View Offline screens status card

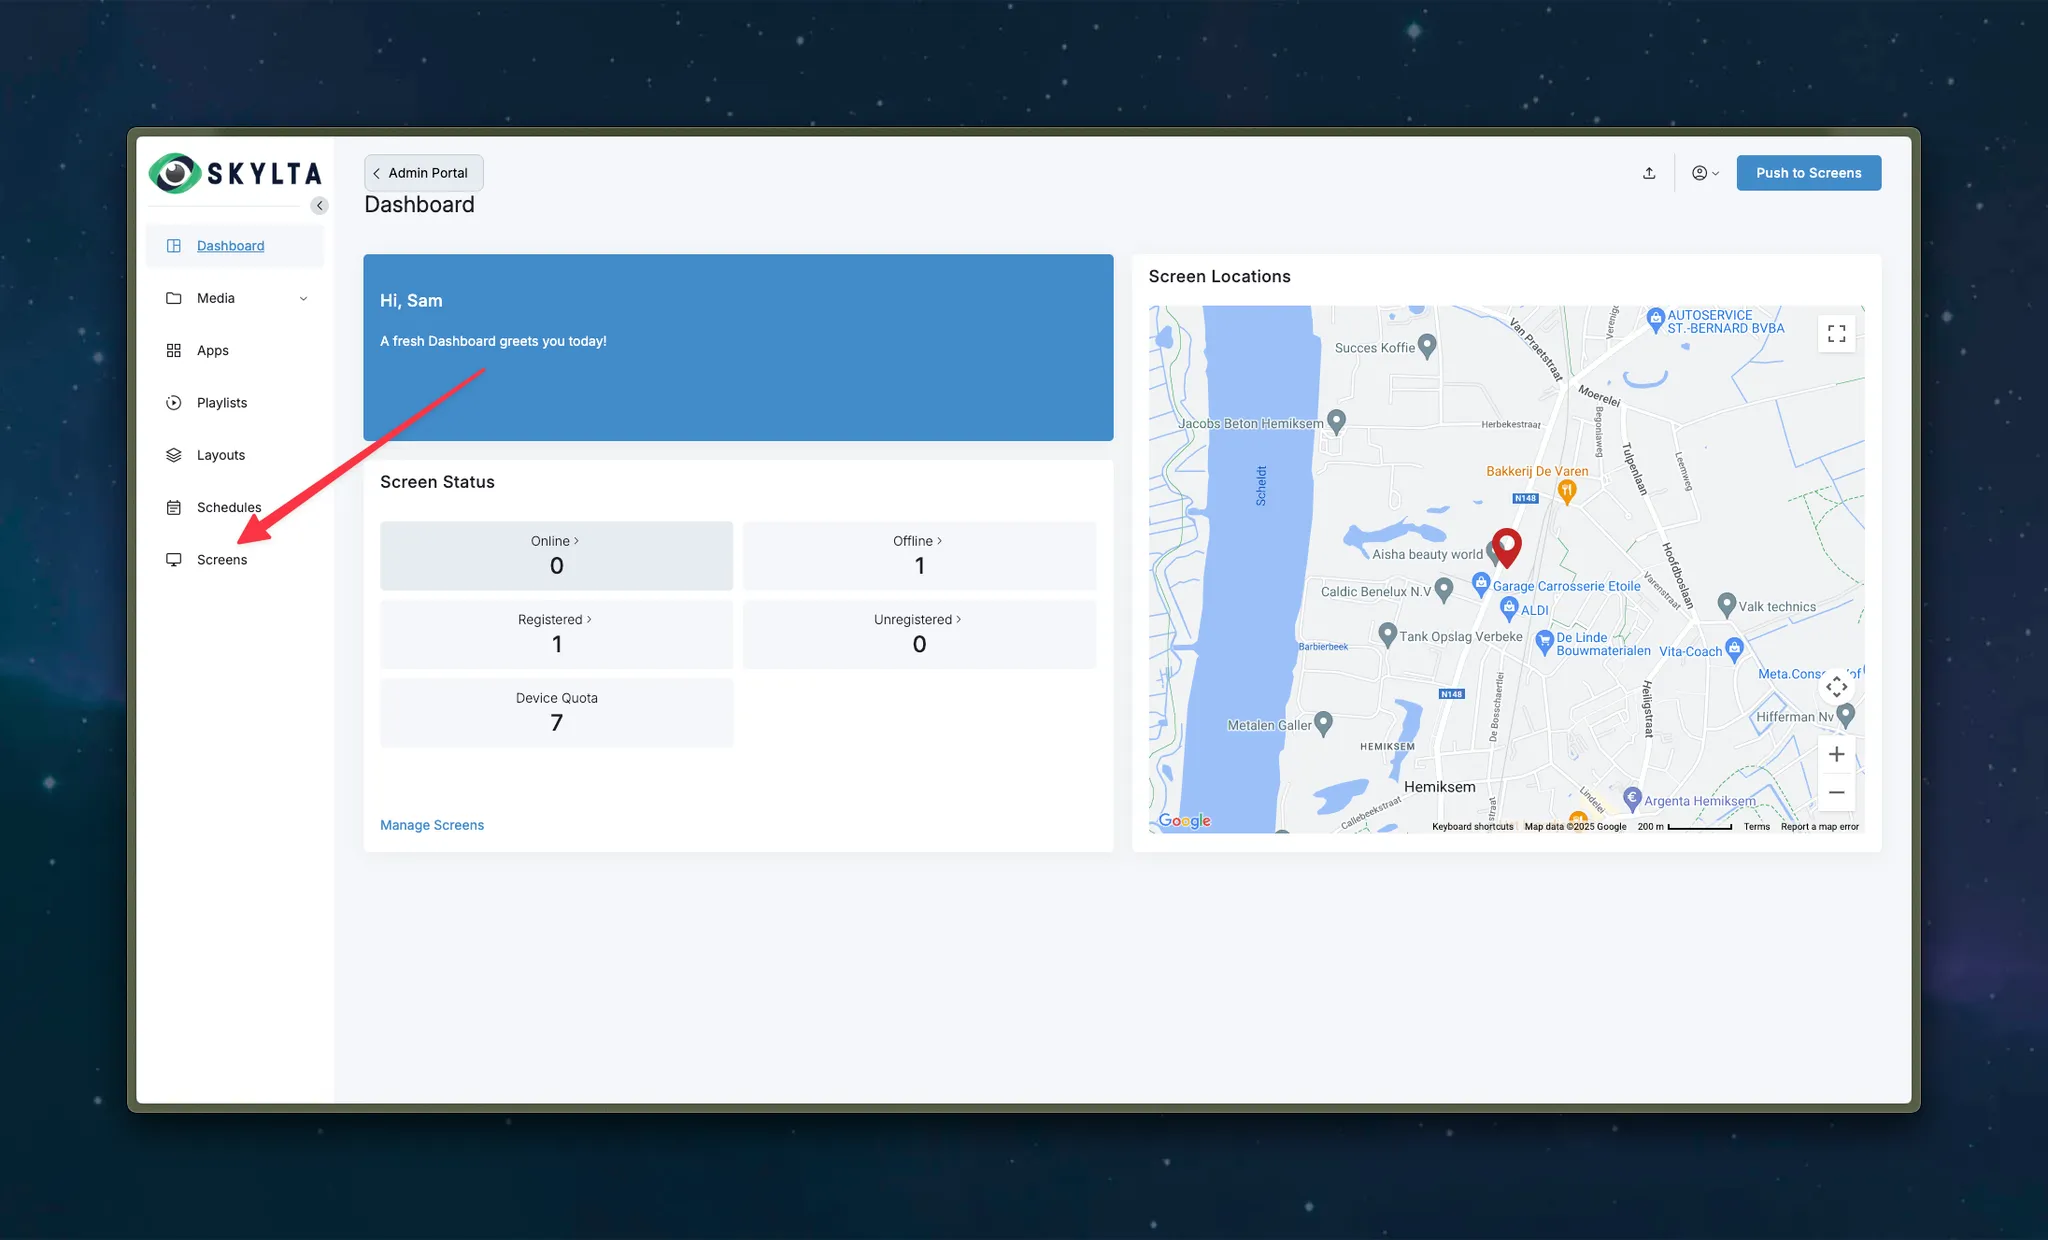coord(919,555)
